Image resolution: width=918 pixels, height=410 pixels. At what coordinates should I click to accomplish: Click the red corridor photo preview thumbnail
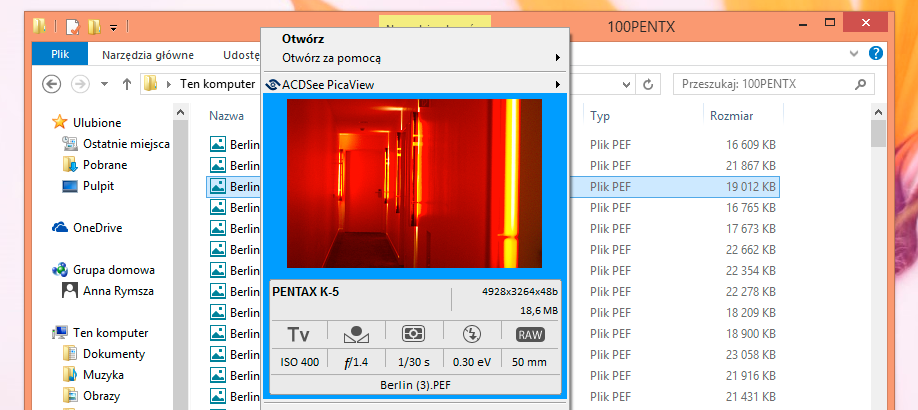coord(415,183)
